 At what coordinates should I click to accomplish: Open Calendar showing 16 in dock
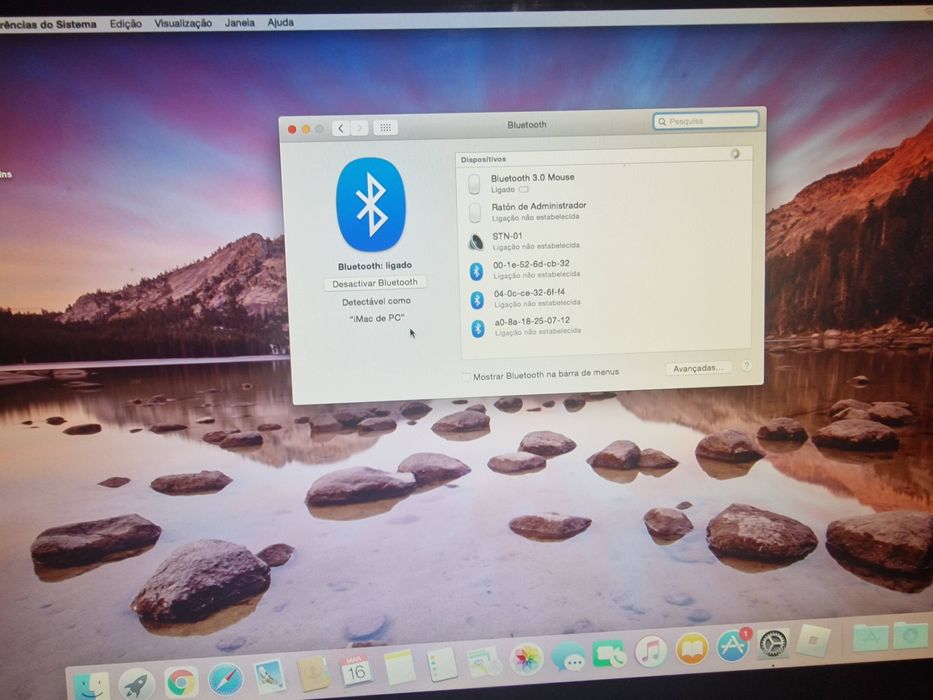click(356, 671)
